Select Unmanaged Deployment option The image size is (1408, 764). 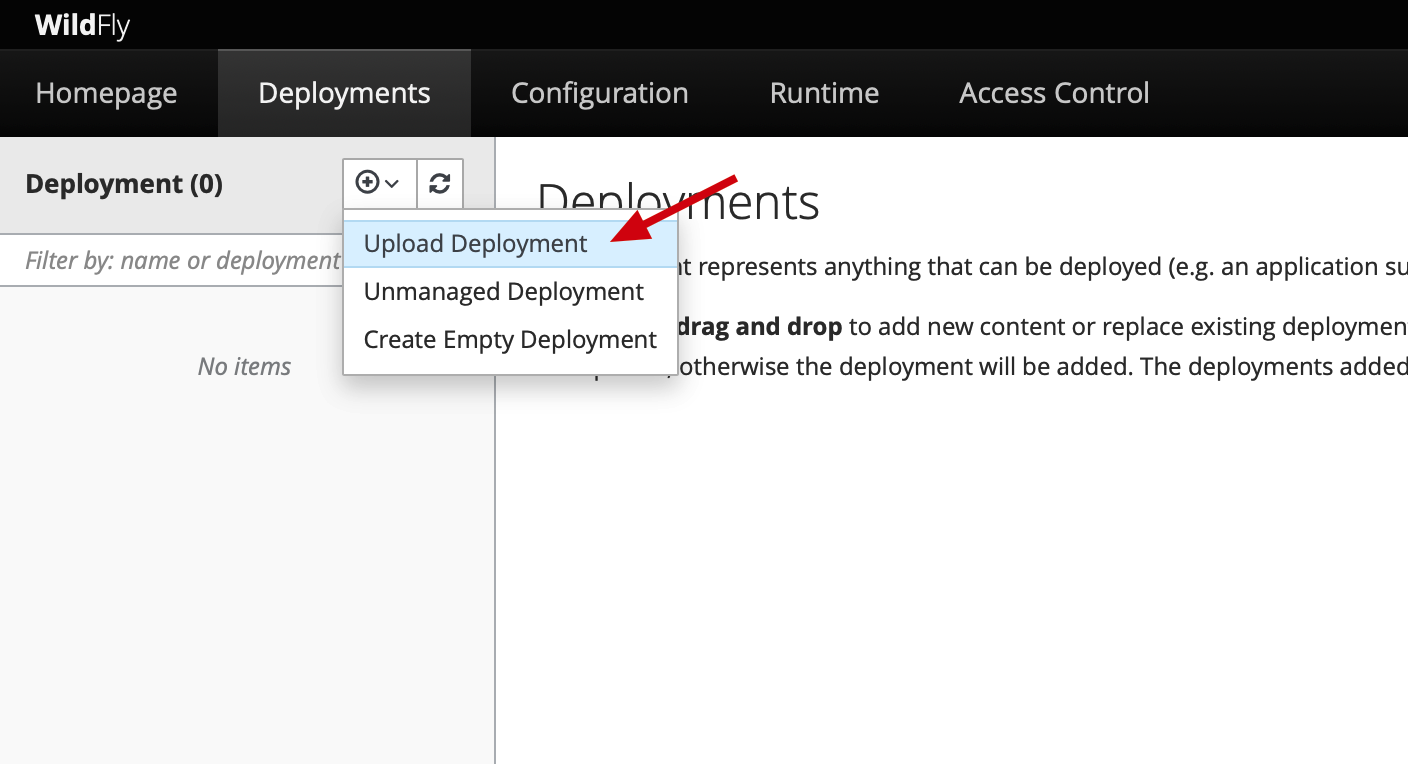tap(510, 292)
